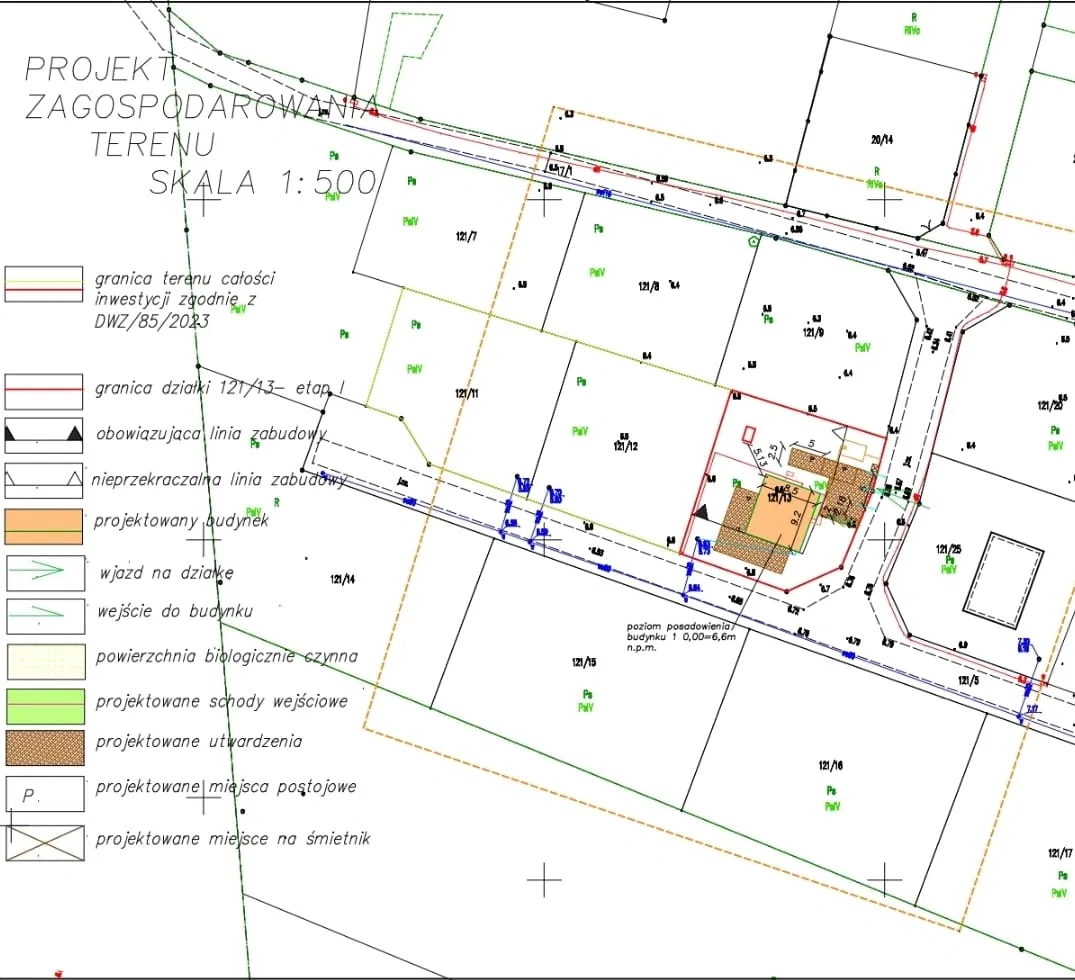Click the SKALA 1:500 title text
The height and width of the screenshot is (980, 1075).
click(263, 182)
